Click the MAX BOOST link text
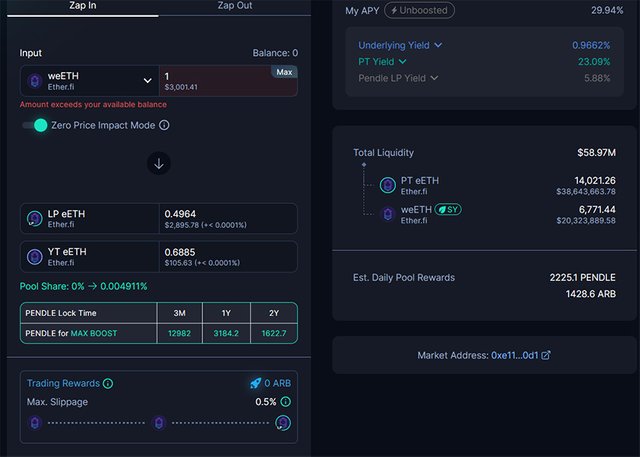Image resolution: width=640 pixels, height=457 pixels. point(94,333)
